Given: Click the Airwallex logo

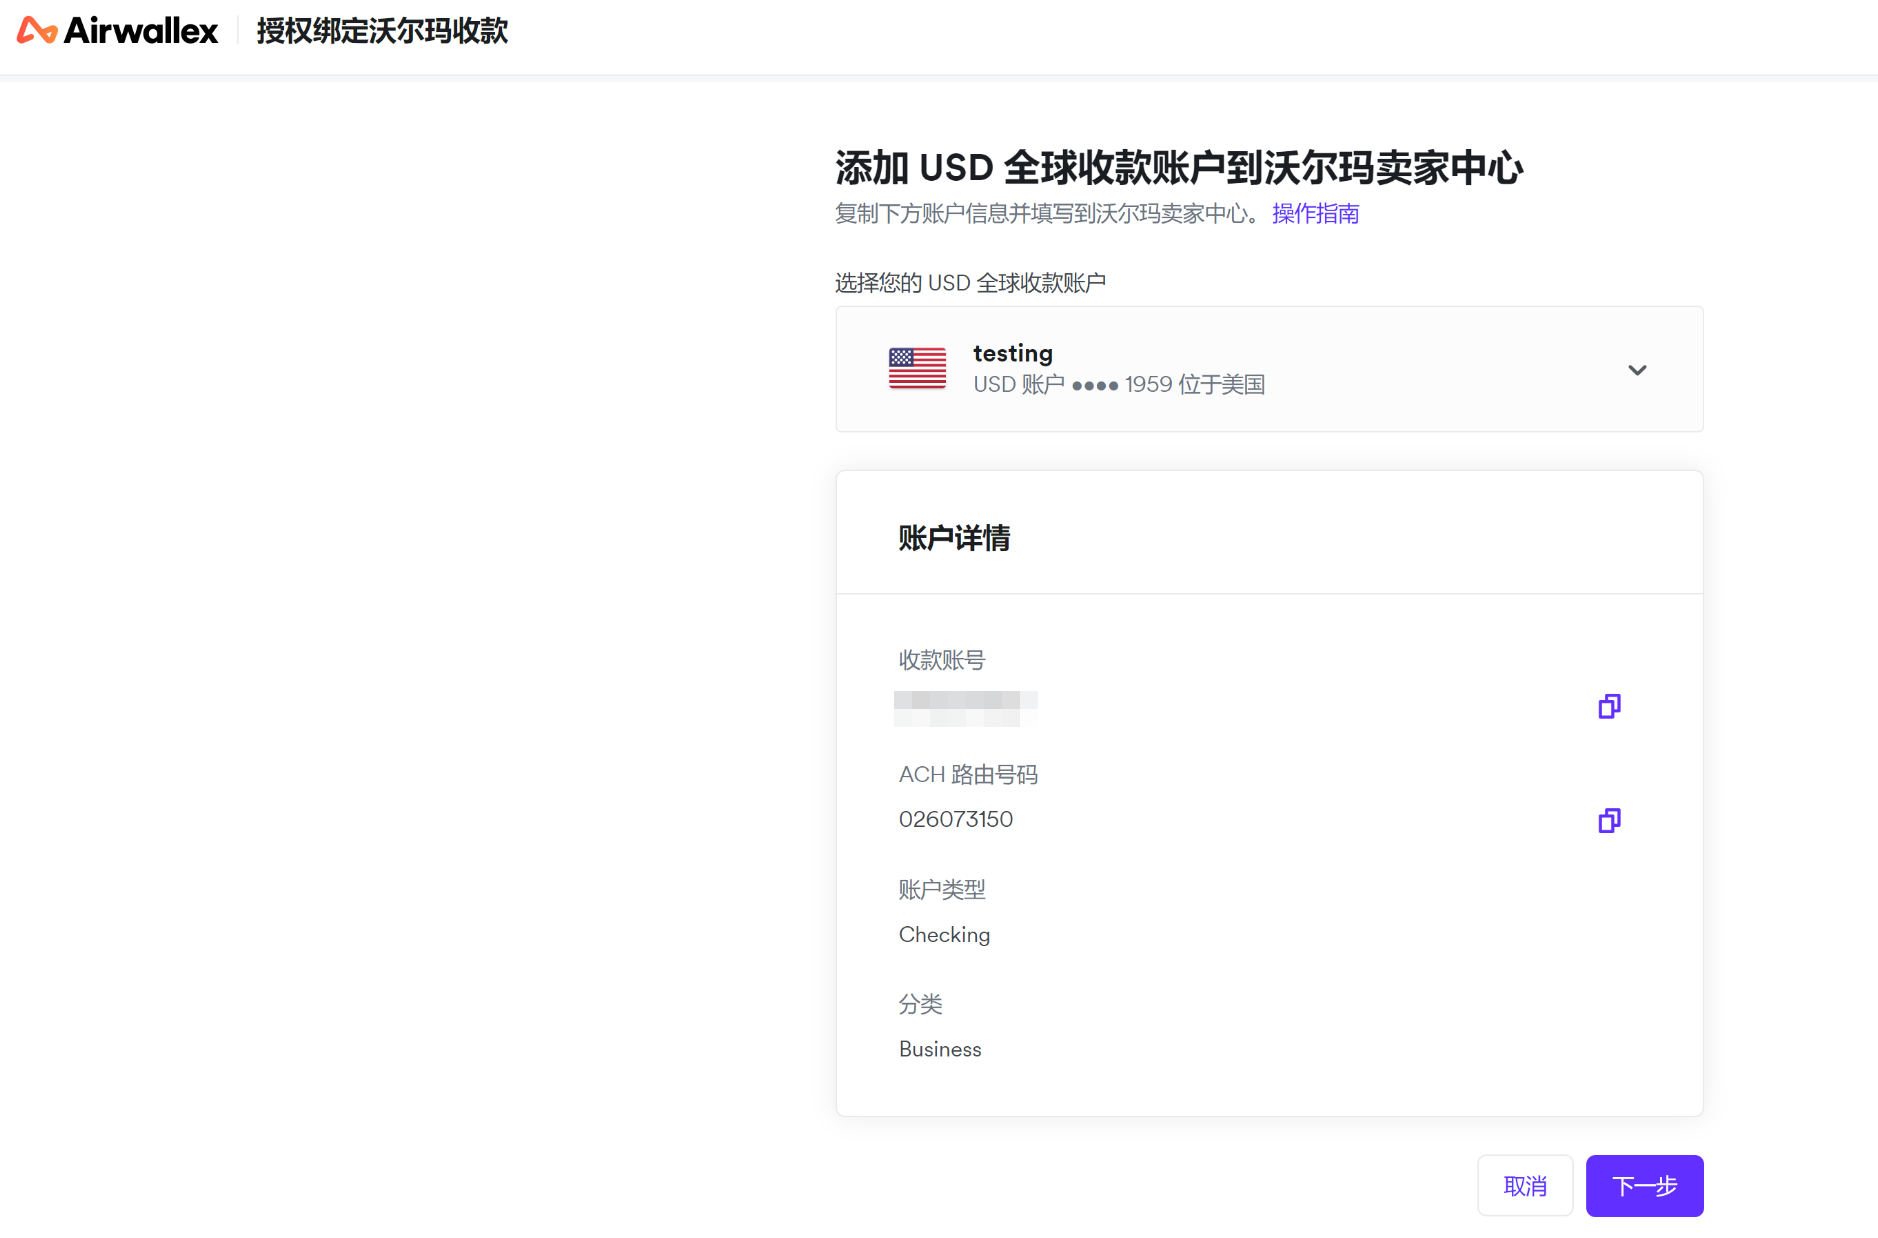Looking at the screenshot, I should tap(117, 31).
